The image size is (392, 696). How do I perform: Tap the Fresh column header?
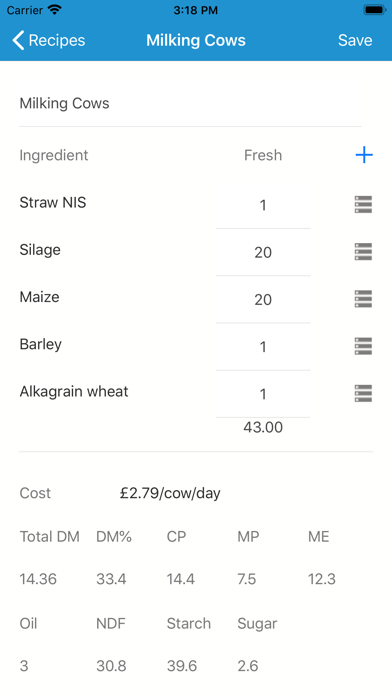tap(263, 155)
